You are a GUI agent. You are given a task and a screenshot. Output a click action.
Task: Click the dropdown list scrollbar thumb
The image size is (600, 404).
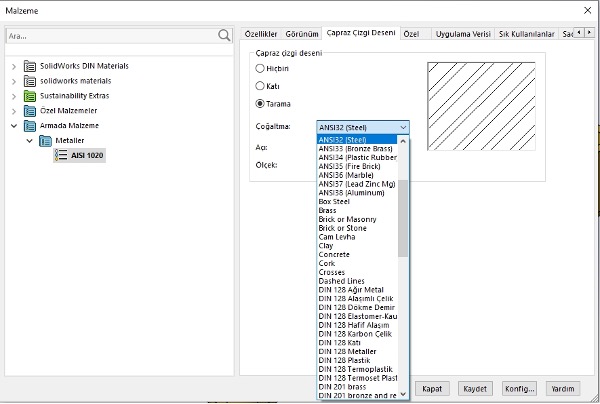403,218
